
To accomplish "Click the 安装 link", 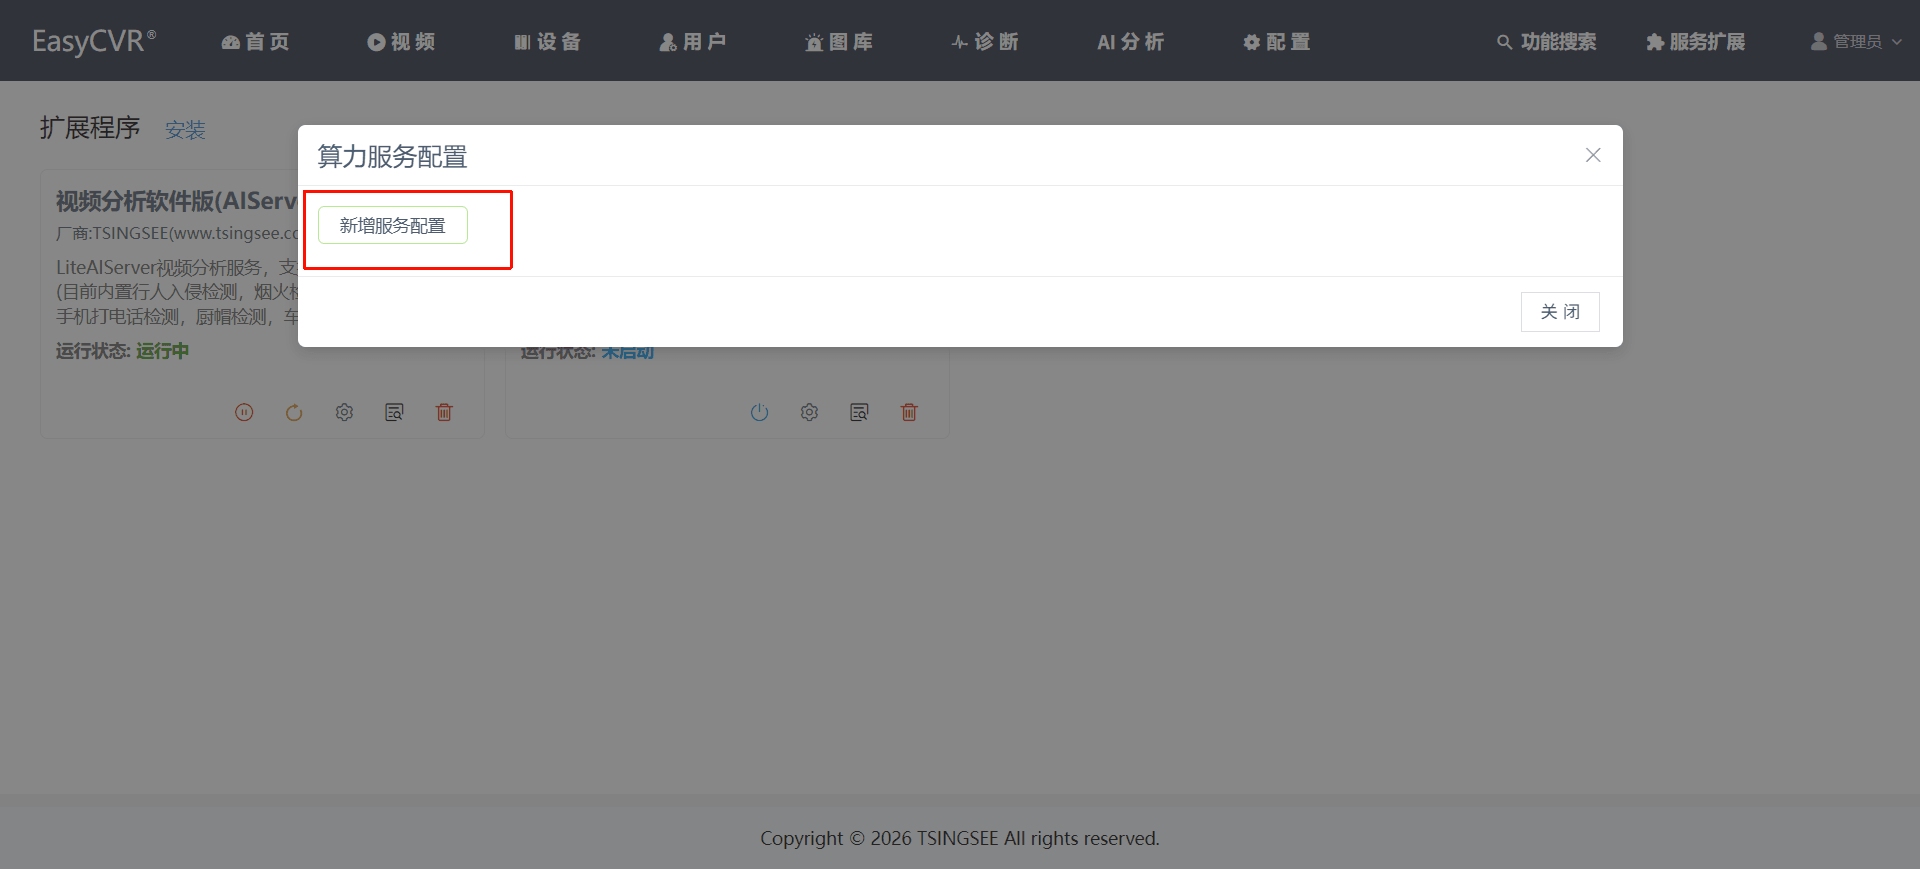I will 185,130.
